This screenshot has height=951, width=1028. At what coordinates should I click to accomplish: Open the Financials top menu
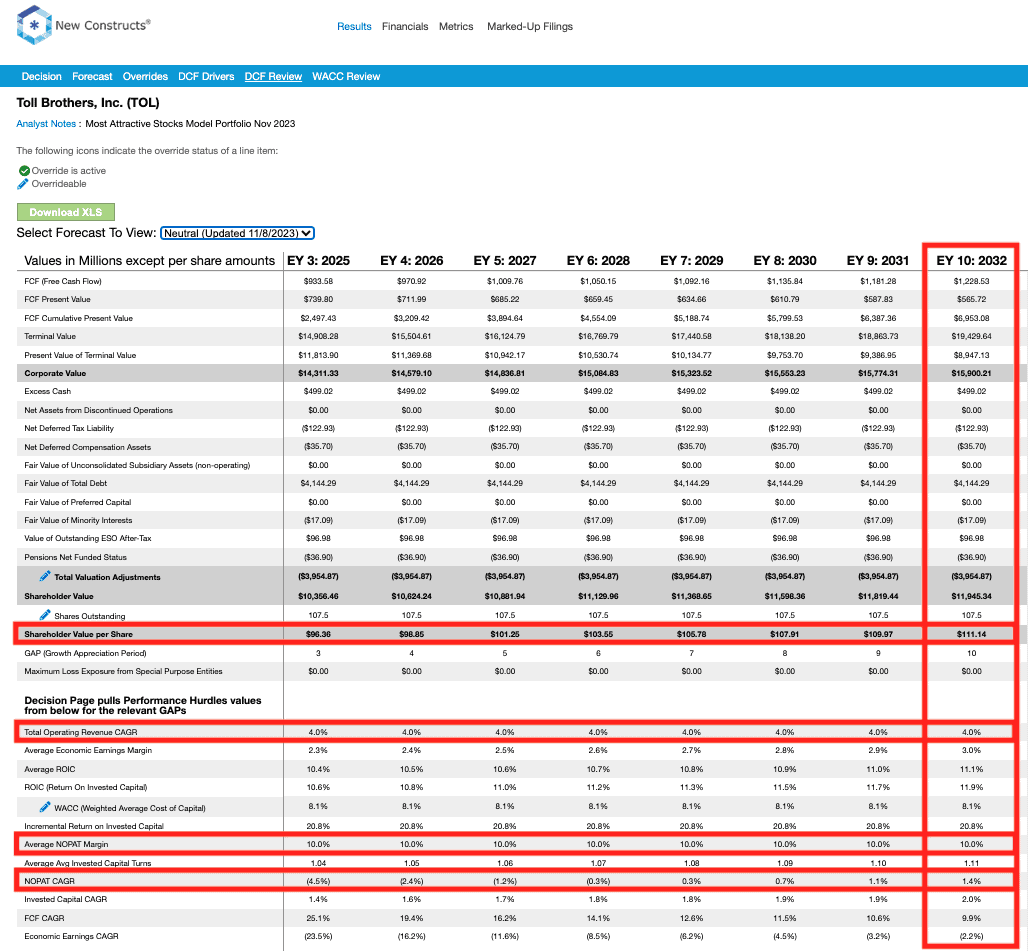405,26
